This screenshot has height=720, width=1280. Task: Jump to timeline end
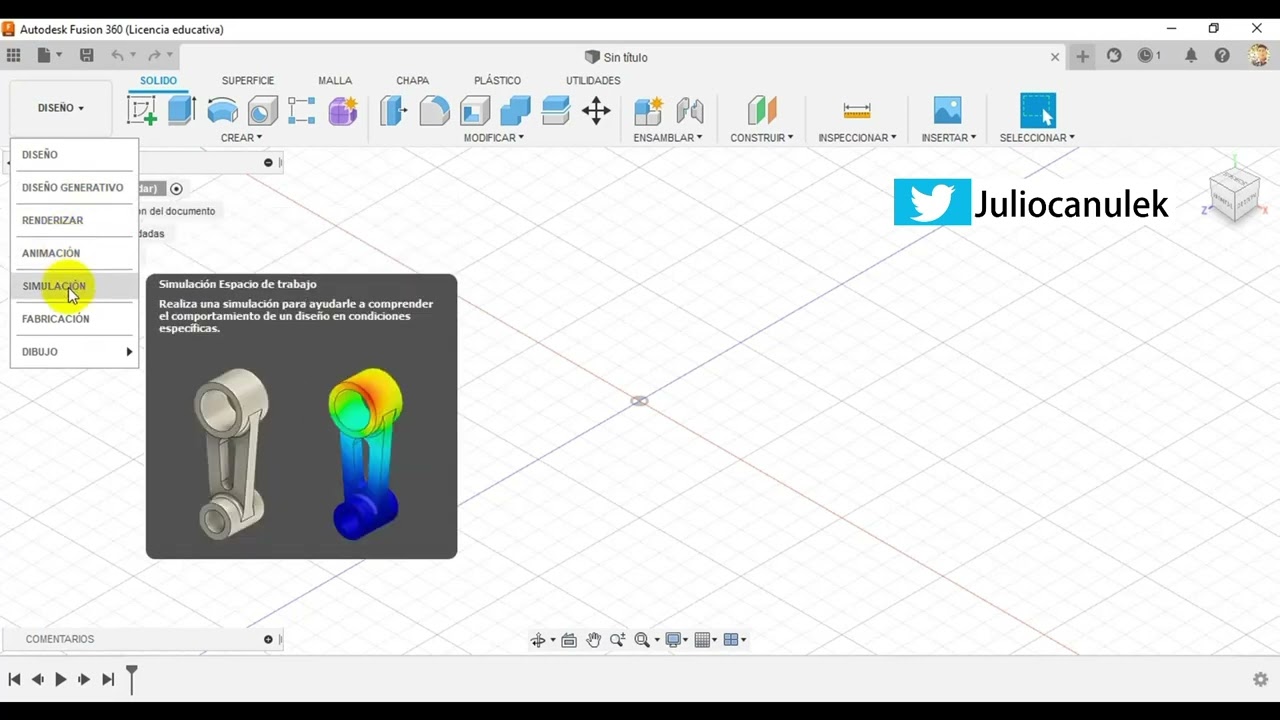[x=108, y=679]
